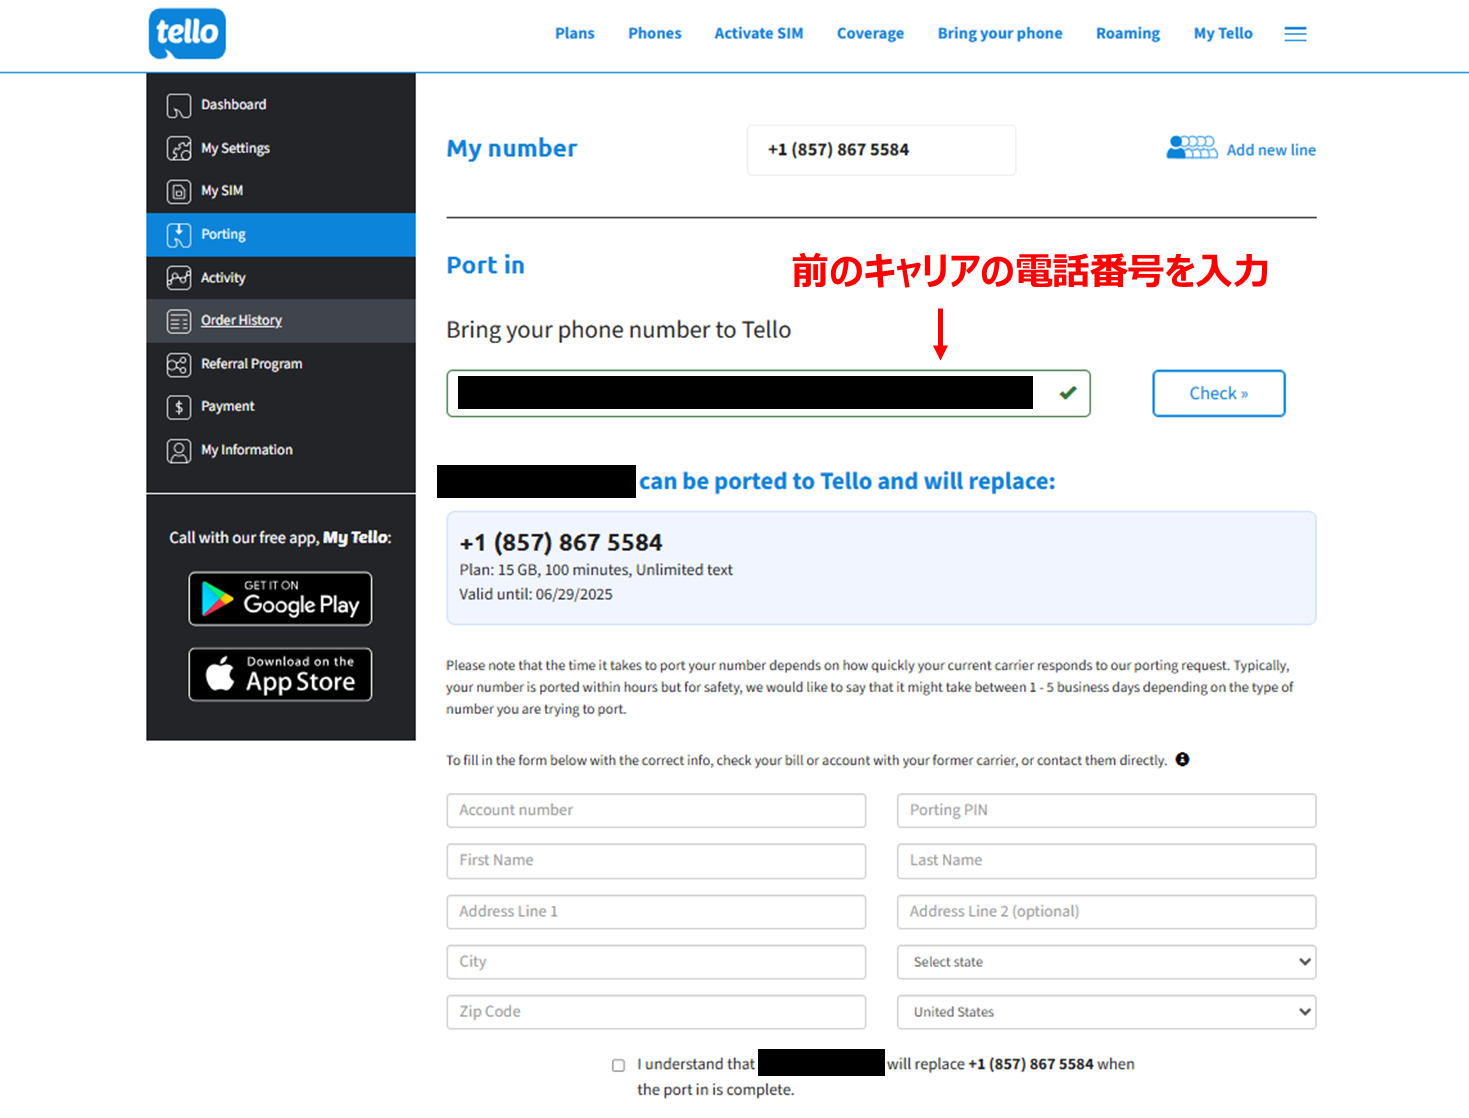Click the Payment dollar icon
This screenshot has height=1118, width=1469.
coord(179,407)
